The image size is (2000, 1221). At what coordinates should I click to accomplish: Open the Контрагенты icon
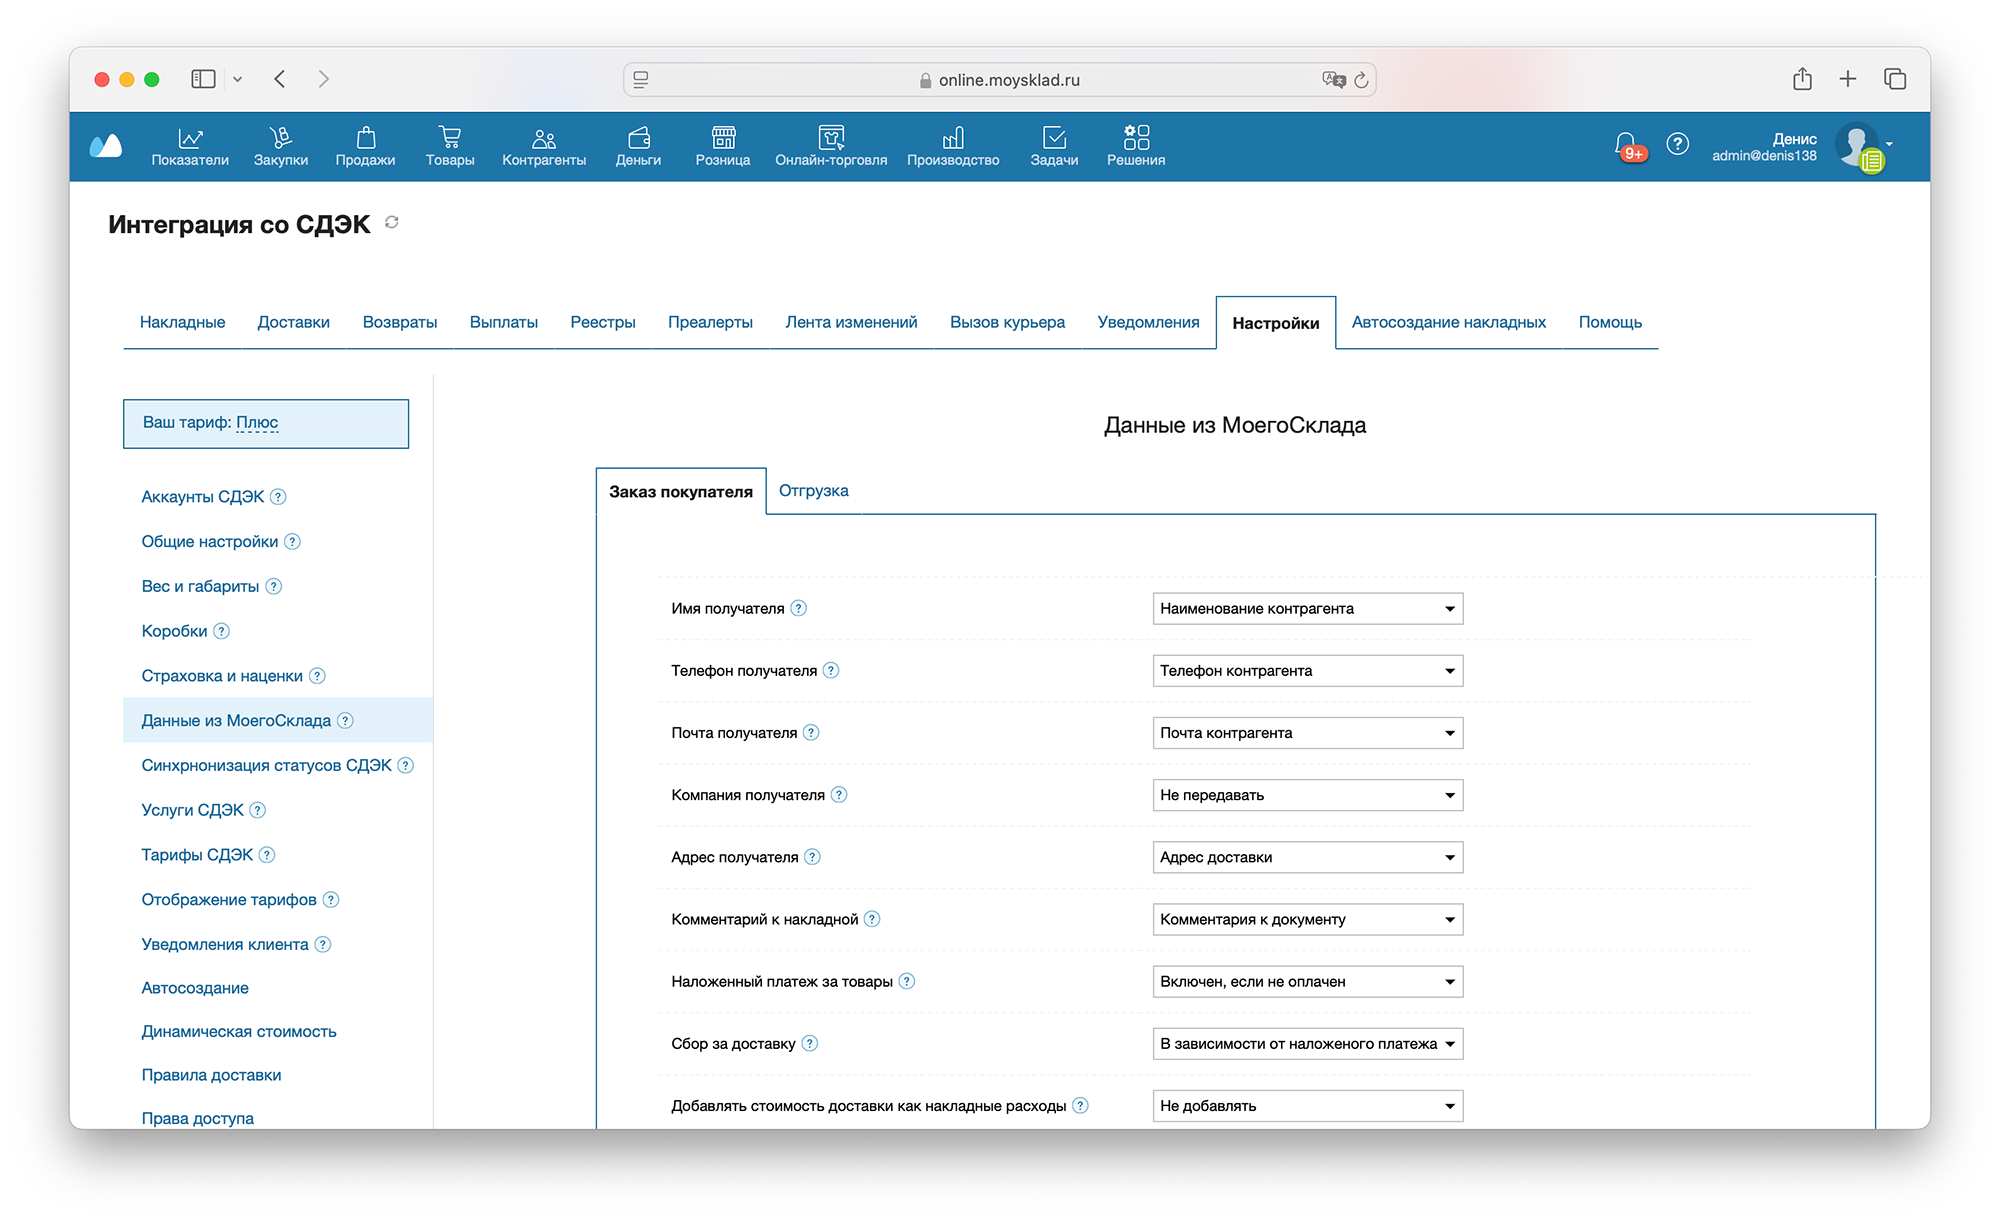(544, 138)
